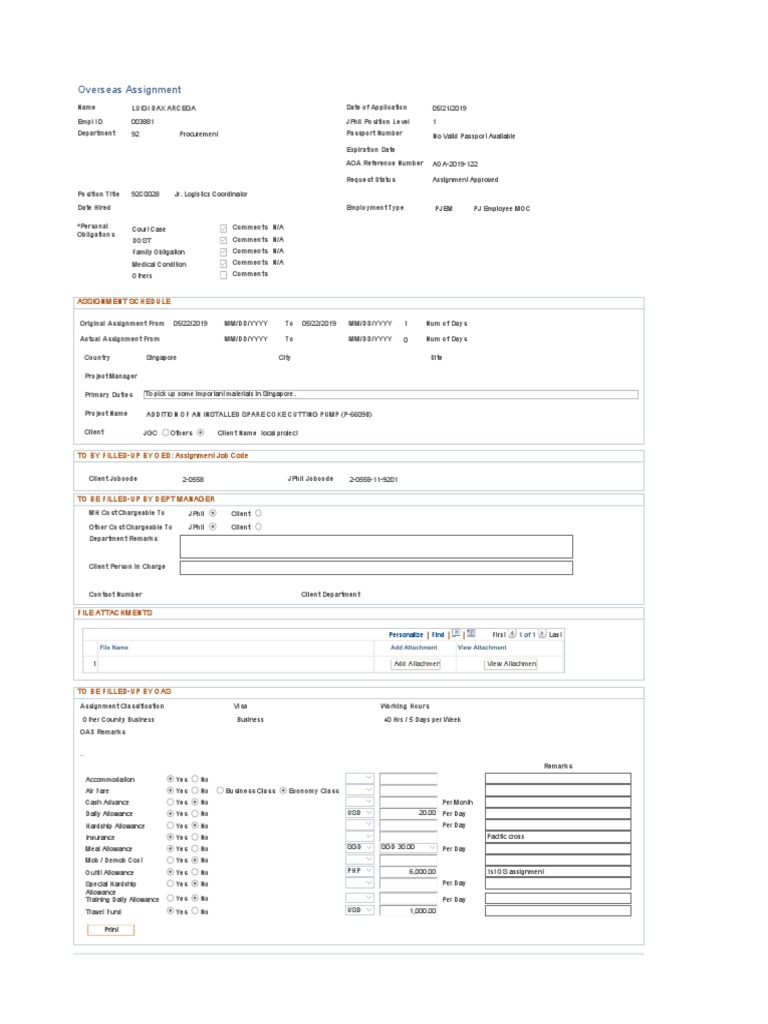Open the Accommodation currency dropdown

[359, 778]
